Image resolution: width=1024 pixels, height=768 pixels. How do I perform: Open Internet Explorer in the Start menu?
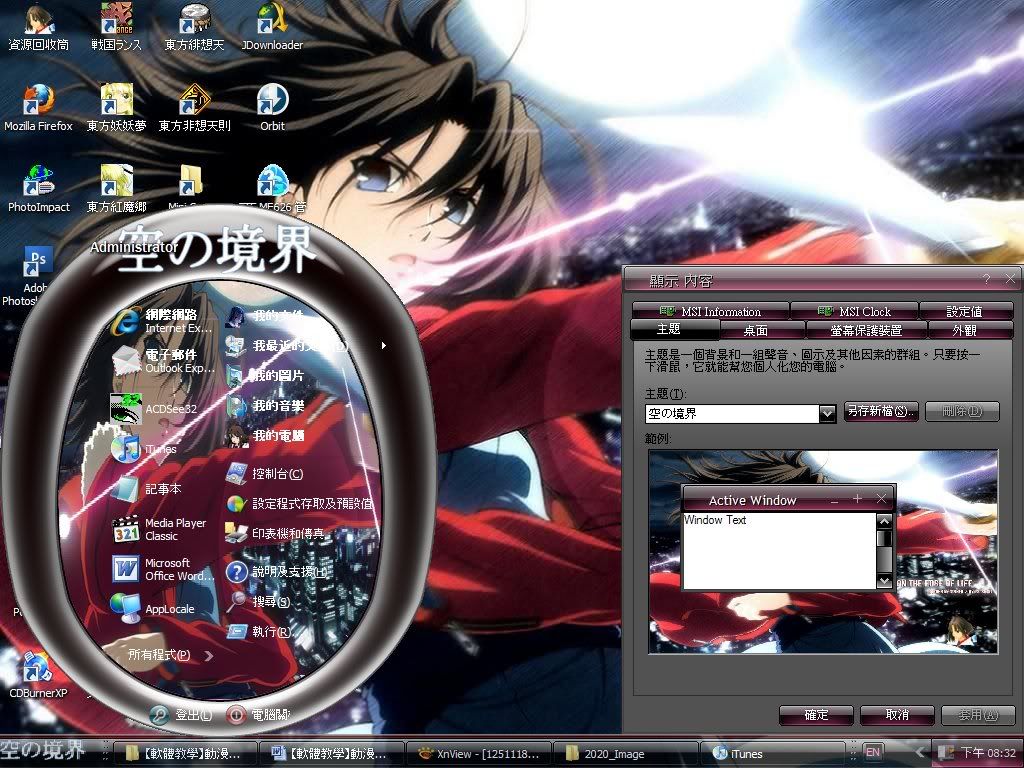click(x=163, y=321)
